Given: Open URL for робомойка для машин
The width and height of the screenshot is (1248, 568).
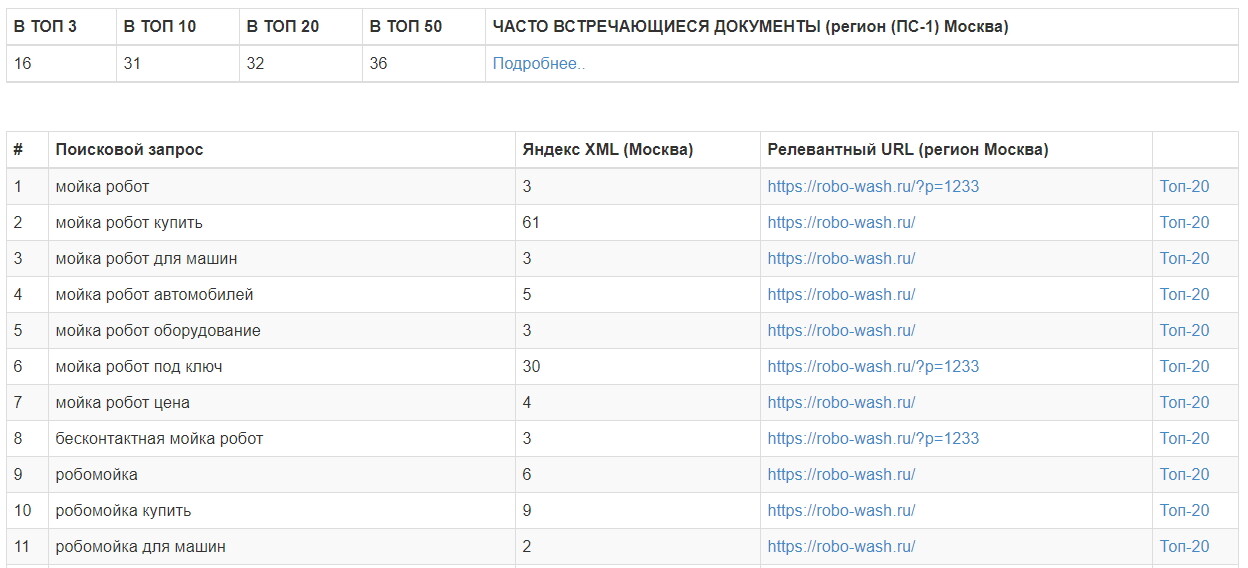Looking at the screenshot, I should coord(841,546).
